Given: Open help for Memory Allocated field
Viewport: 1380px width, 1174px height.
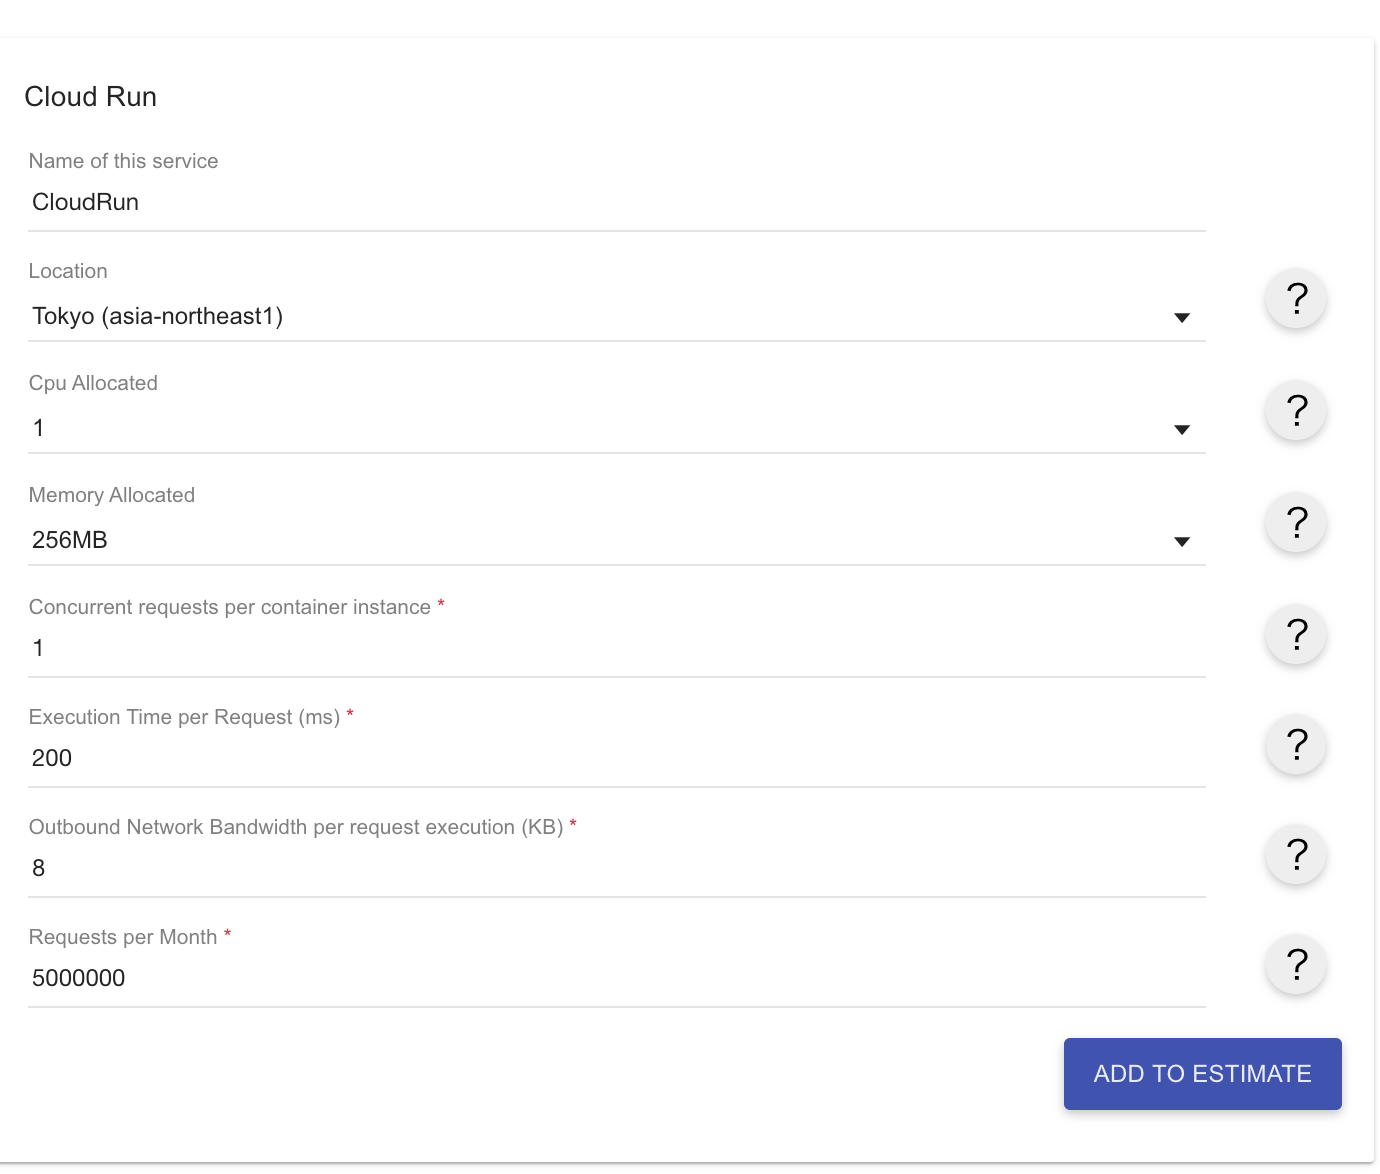Looking at the screenshot, I should (x=1296, y=523).
